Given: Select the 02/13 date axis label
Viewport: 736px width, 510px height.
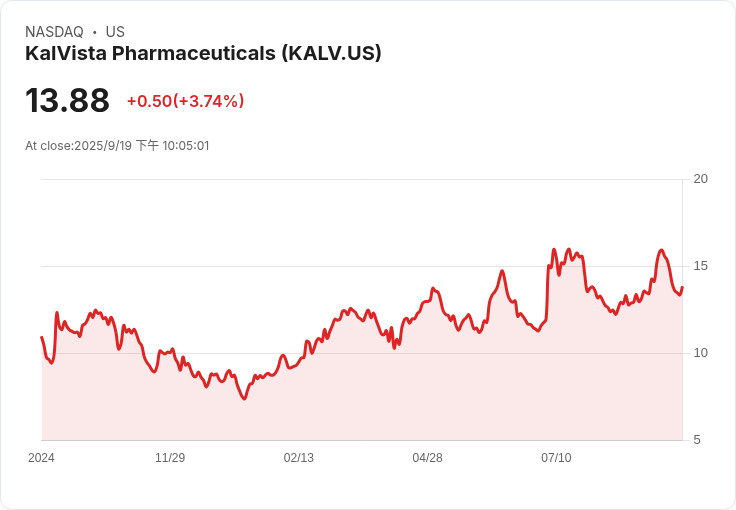Looking at the screenshot, I should 299,458.
